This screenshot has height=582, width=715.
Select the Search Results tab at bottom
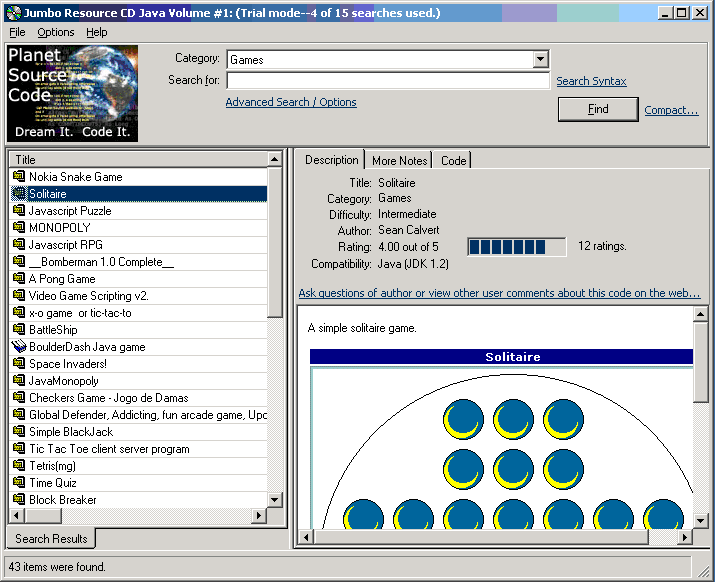(x=51, y=539)
